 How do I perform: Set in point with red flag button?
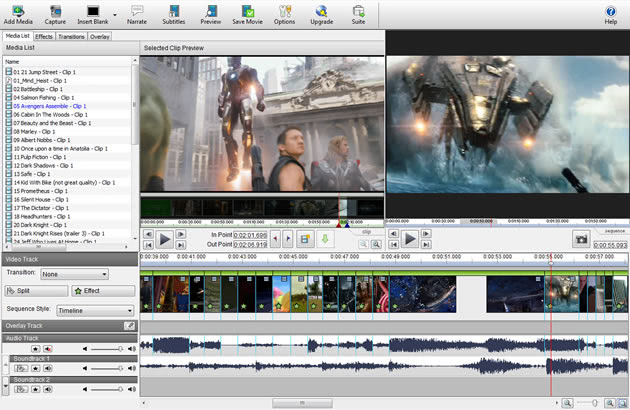click(x=275, y=239)
